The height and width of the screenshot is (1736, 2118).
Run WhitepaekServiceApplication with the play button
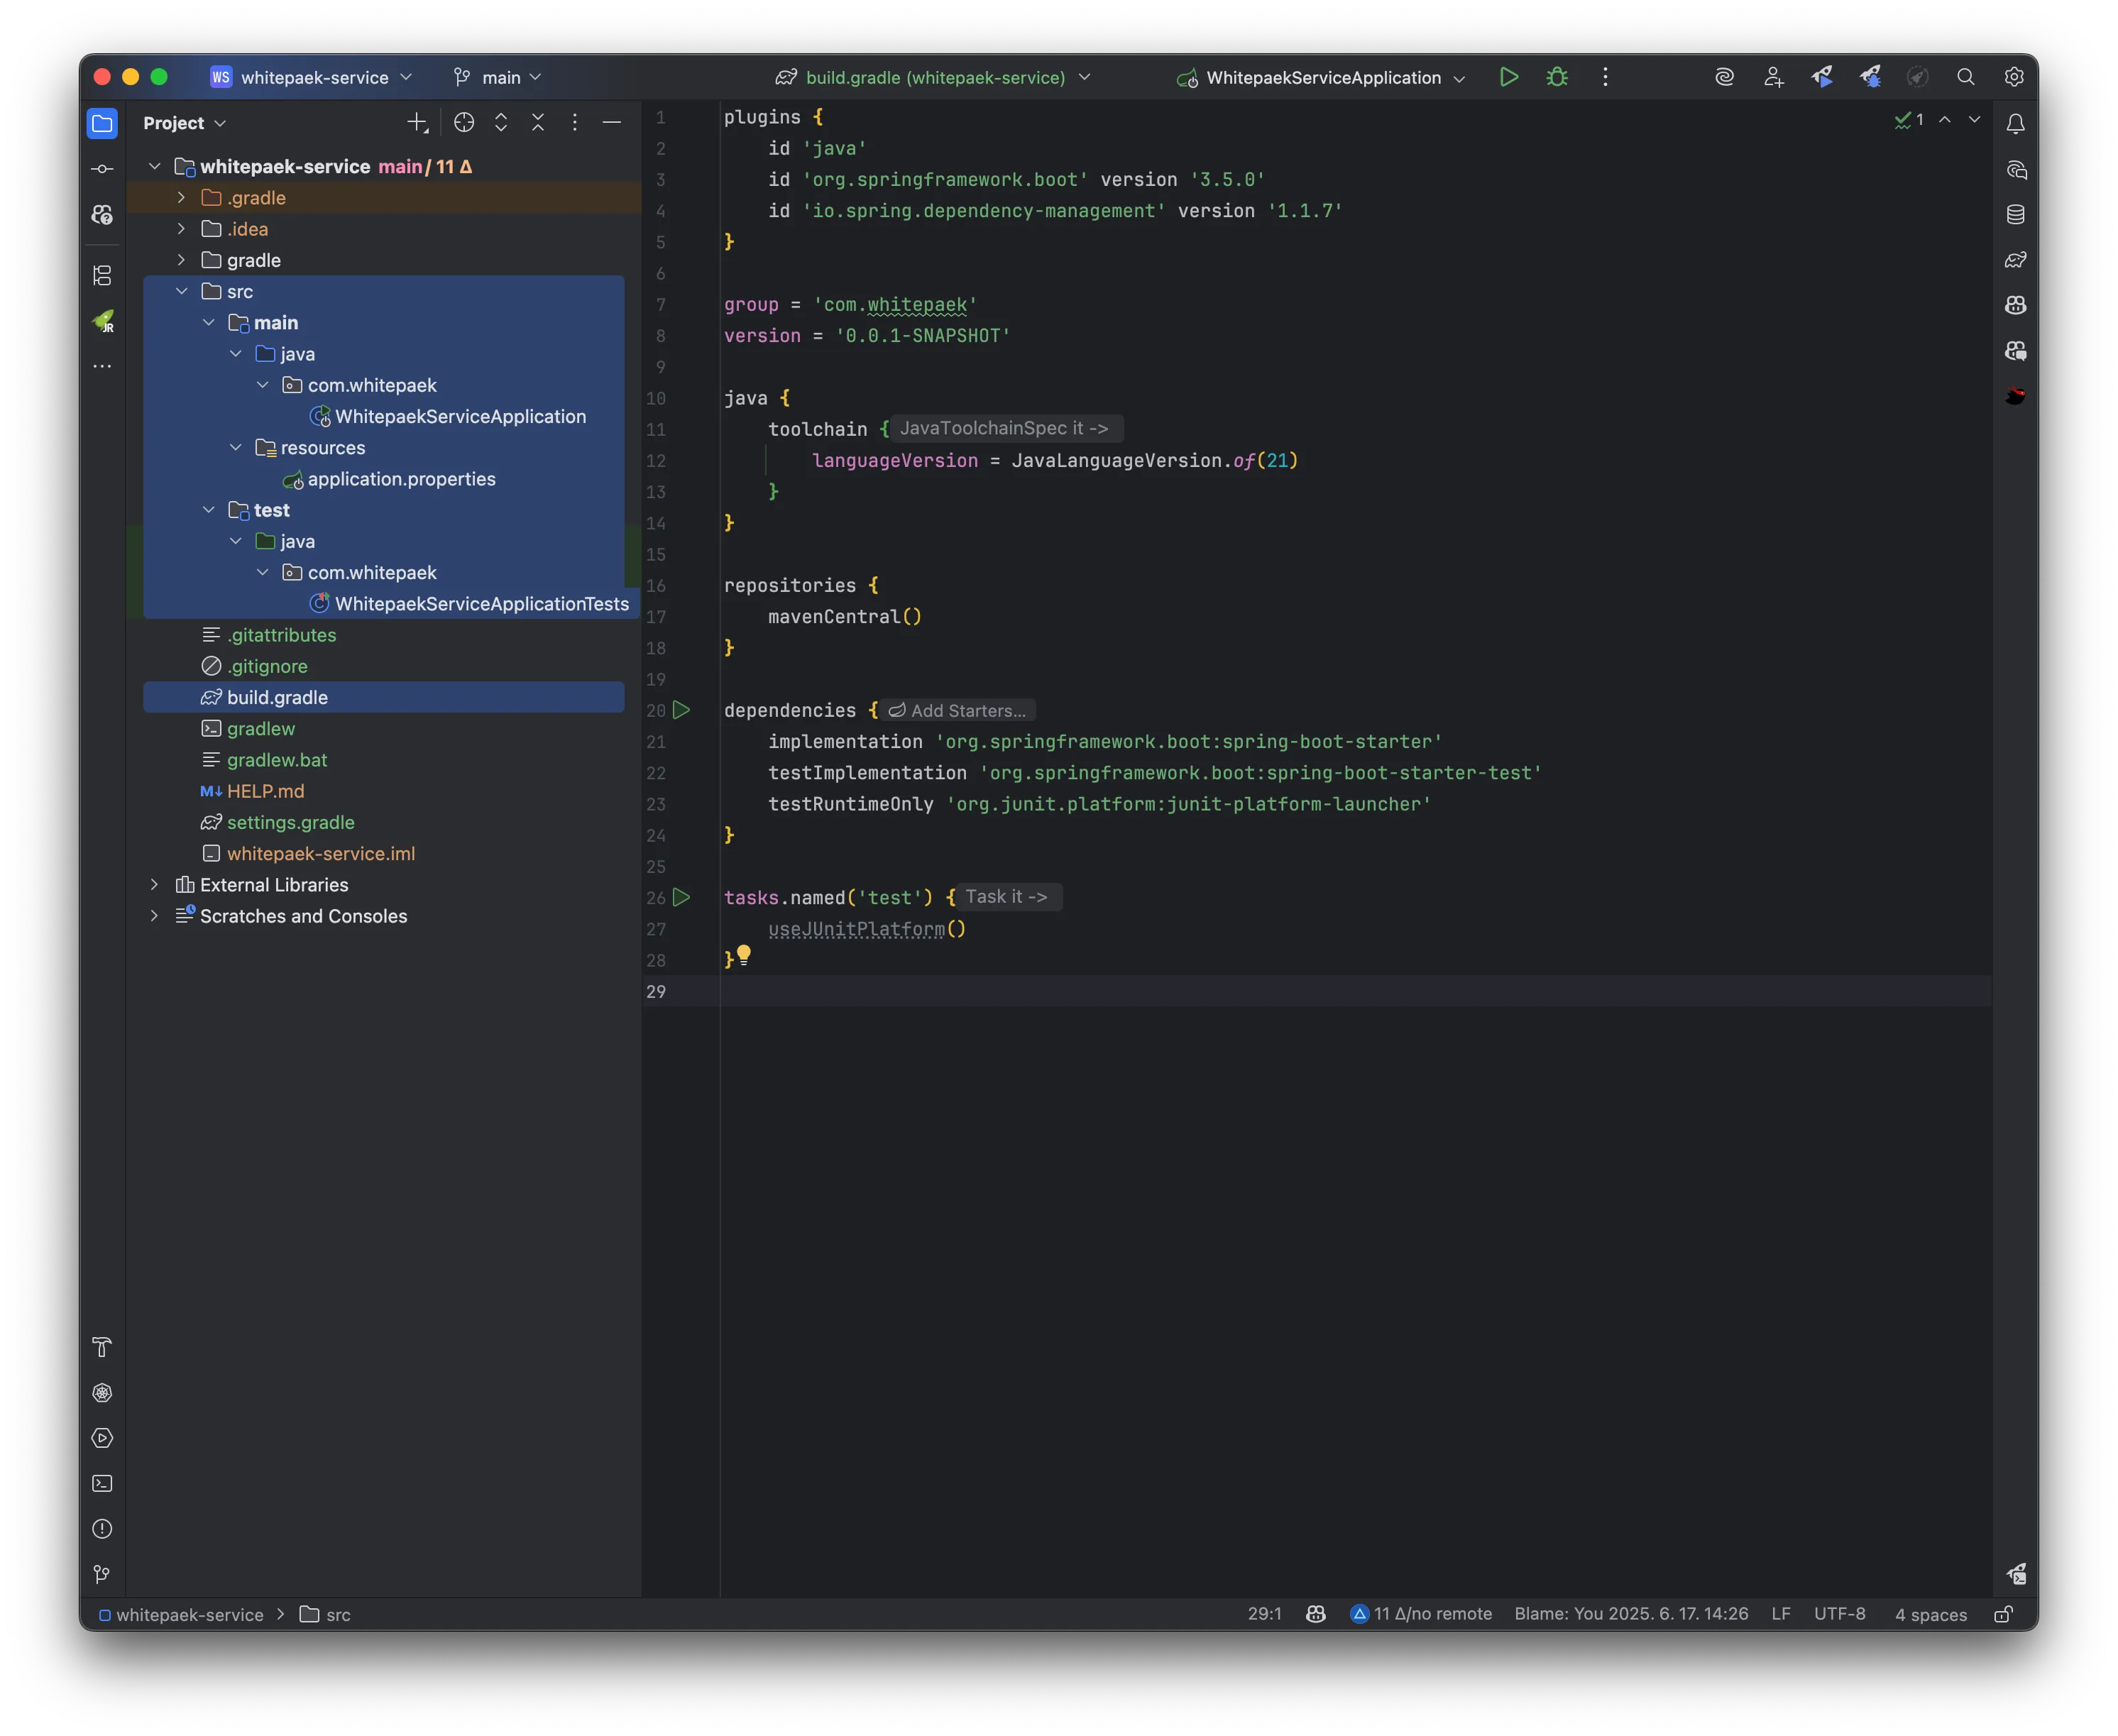pos(1508,77)
